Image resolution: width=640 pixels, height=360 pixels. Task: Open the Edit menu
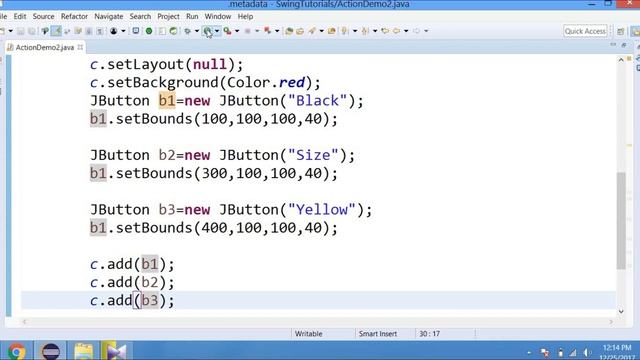(20, 16)
